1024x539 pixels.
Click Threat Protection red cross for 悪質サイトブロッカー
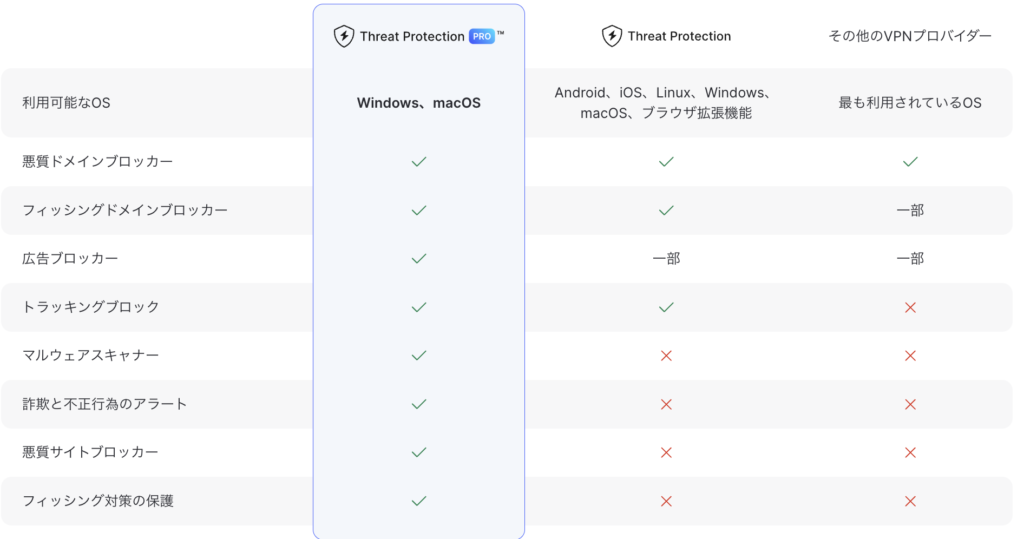click(666, 452)
